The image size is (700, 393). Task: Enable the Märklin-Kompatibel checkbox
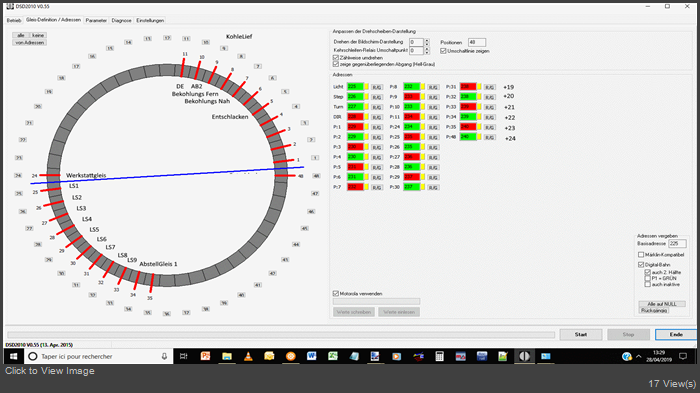641,255
